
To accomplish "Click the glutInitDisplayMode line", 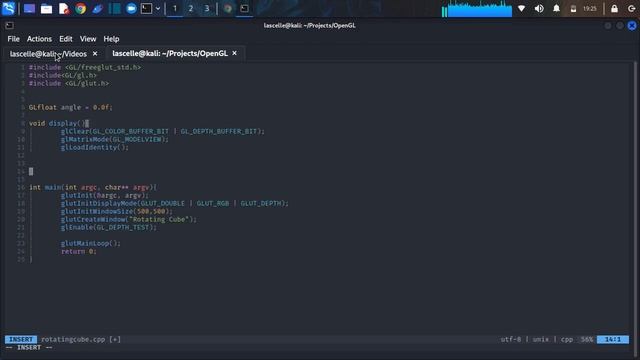I will click(x=175, y=203).
